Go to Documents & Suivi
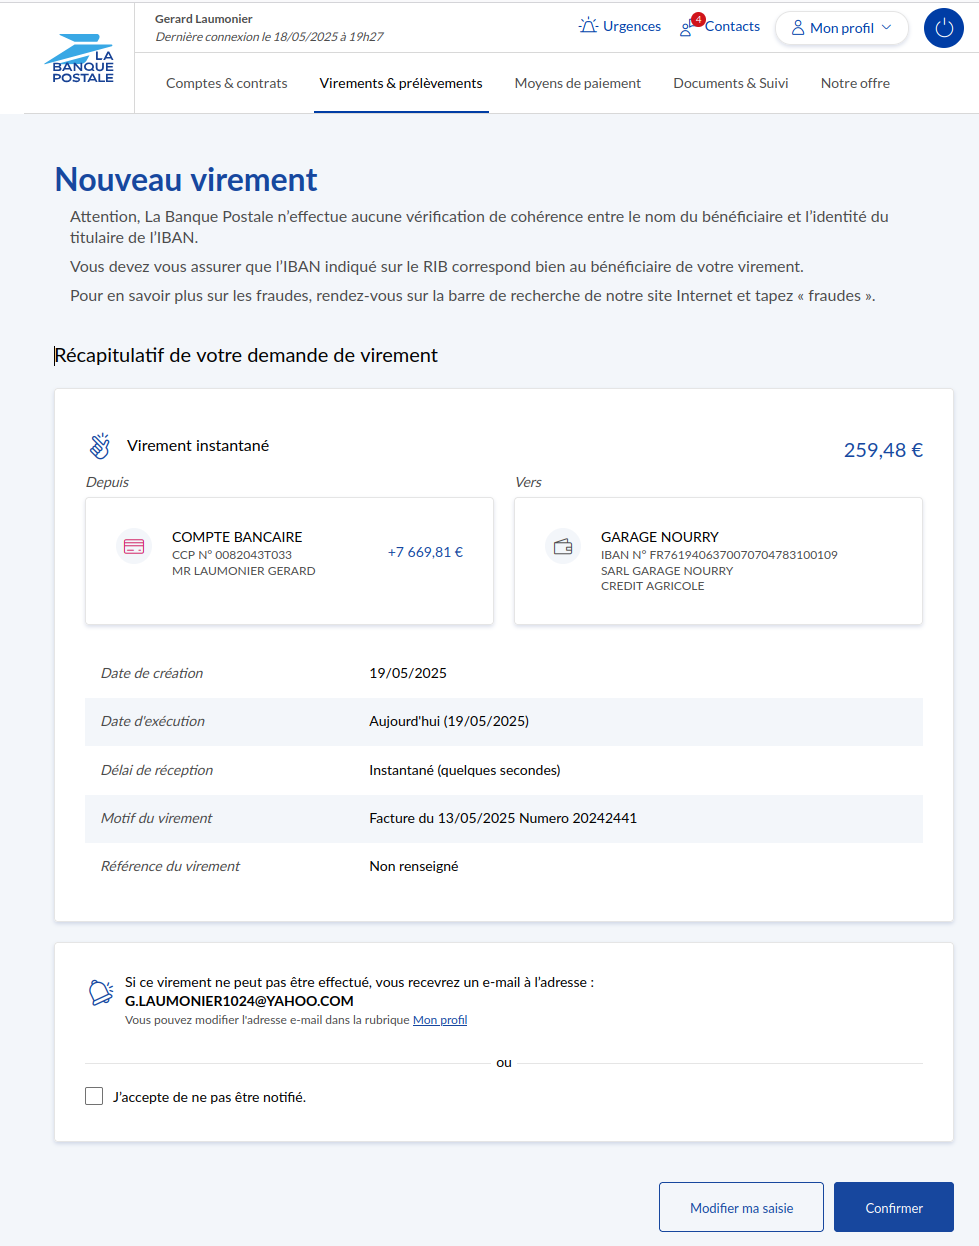The width and height of the screenshot is (979, 1246). coord(731,83)
